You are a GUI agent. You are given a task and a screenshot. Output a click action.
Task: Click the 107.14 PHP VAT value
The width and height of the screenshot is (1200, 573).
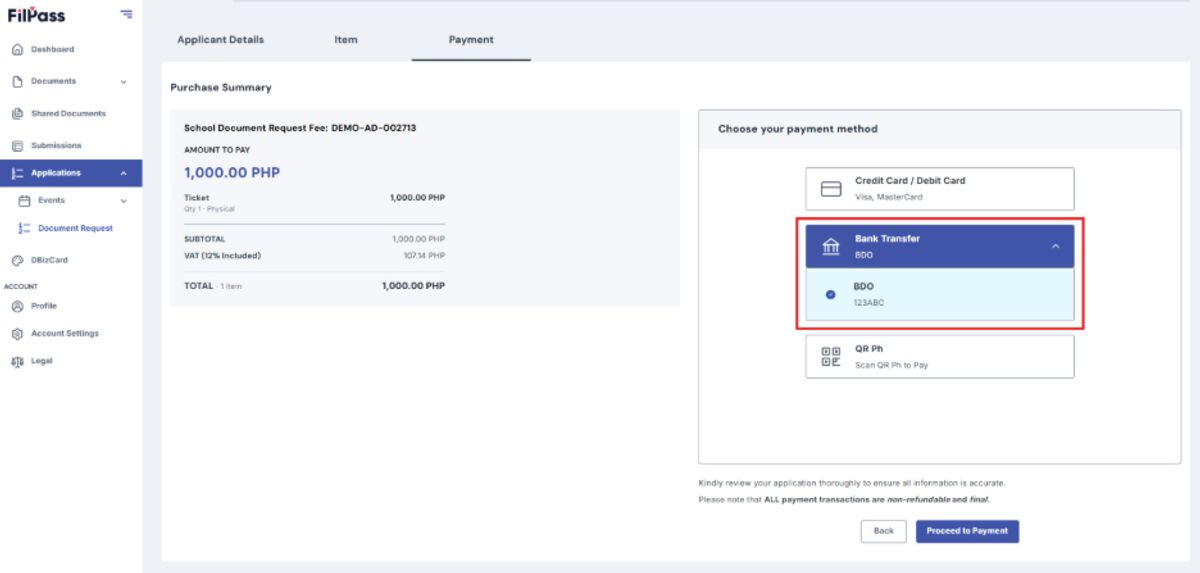point(424,256)
